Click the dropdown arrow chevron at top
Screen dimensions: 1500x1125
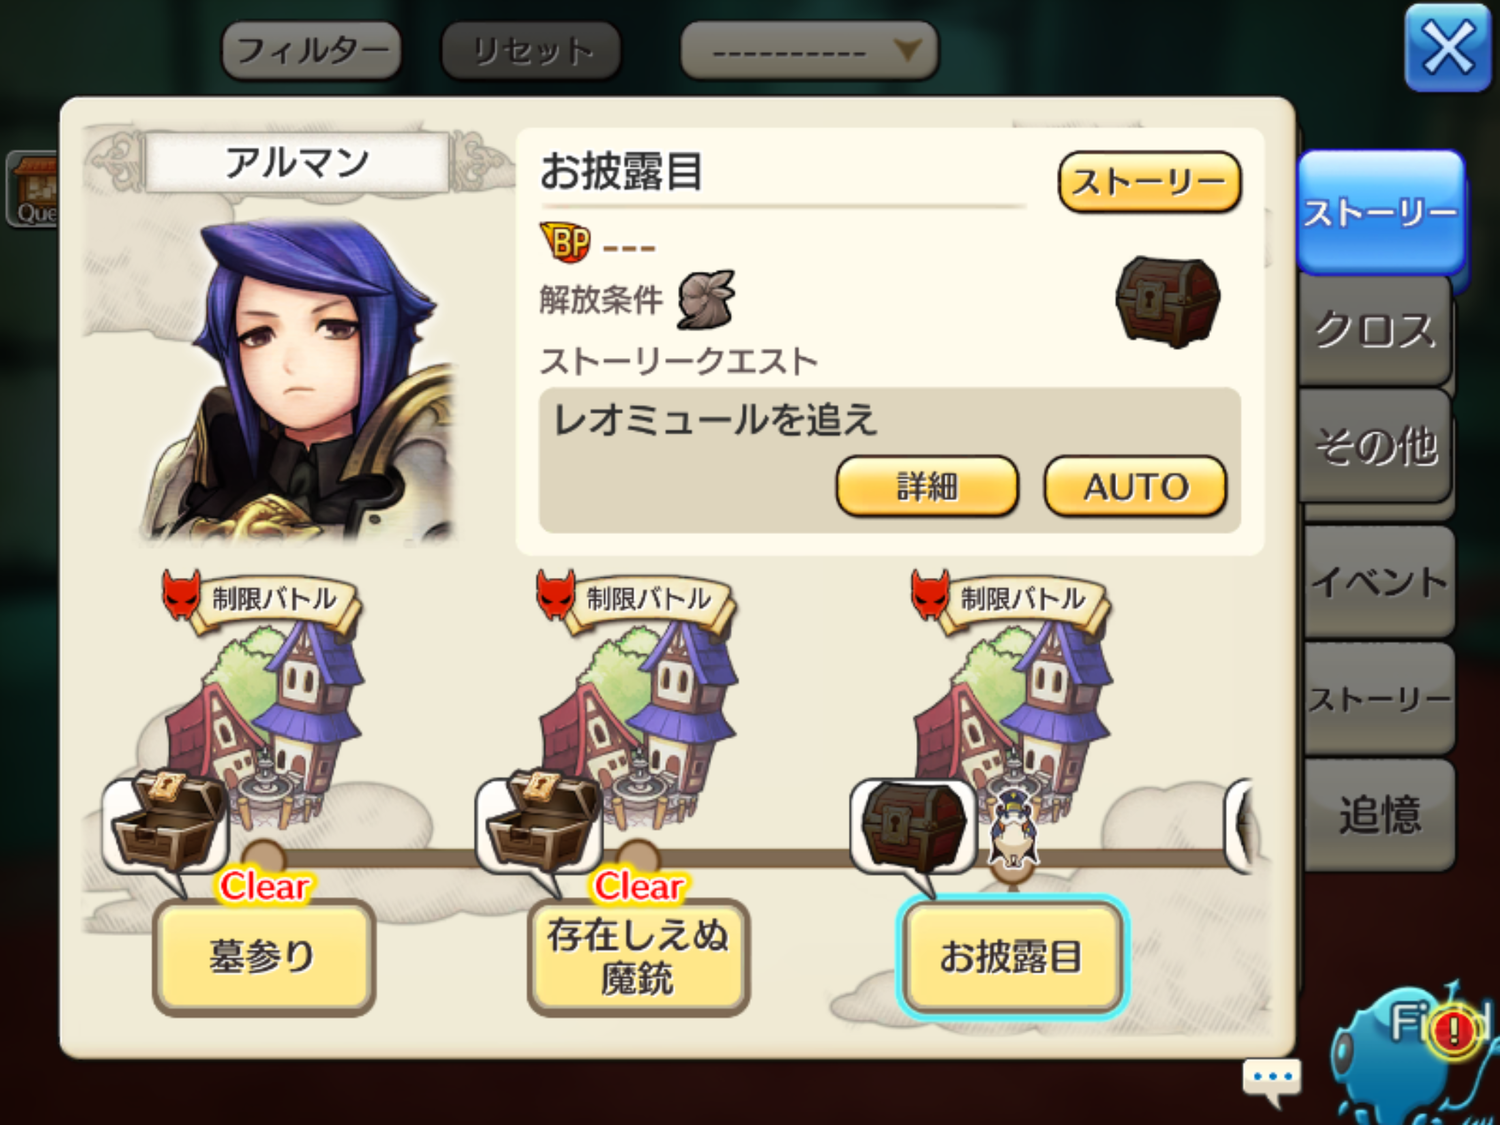click(x=907, y=49)
